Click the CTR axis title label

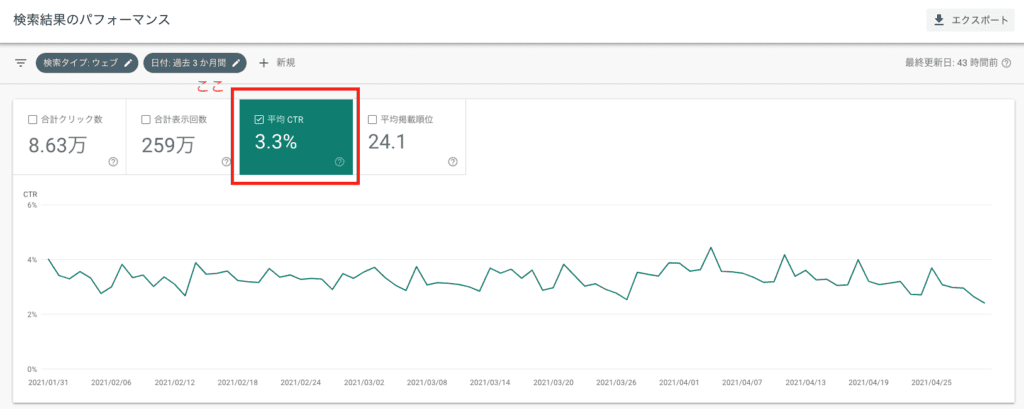tap(30, 195)
